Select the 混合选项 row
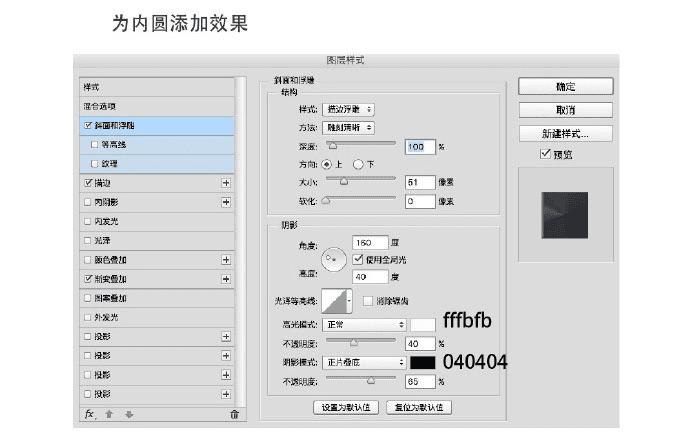The height and width of the screenshot is (432, 690). (x=157, y=106)
